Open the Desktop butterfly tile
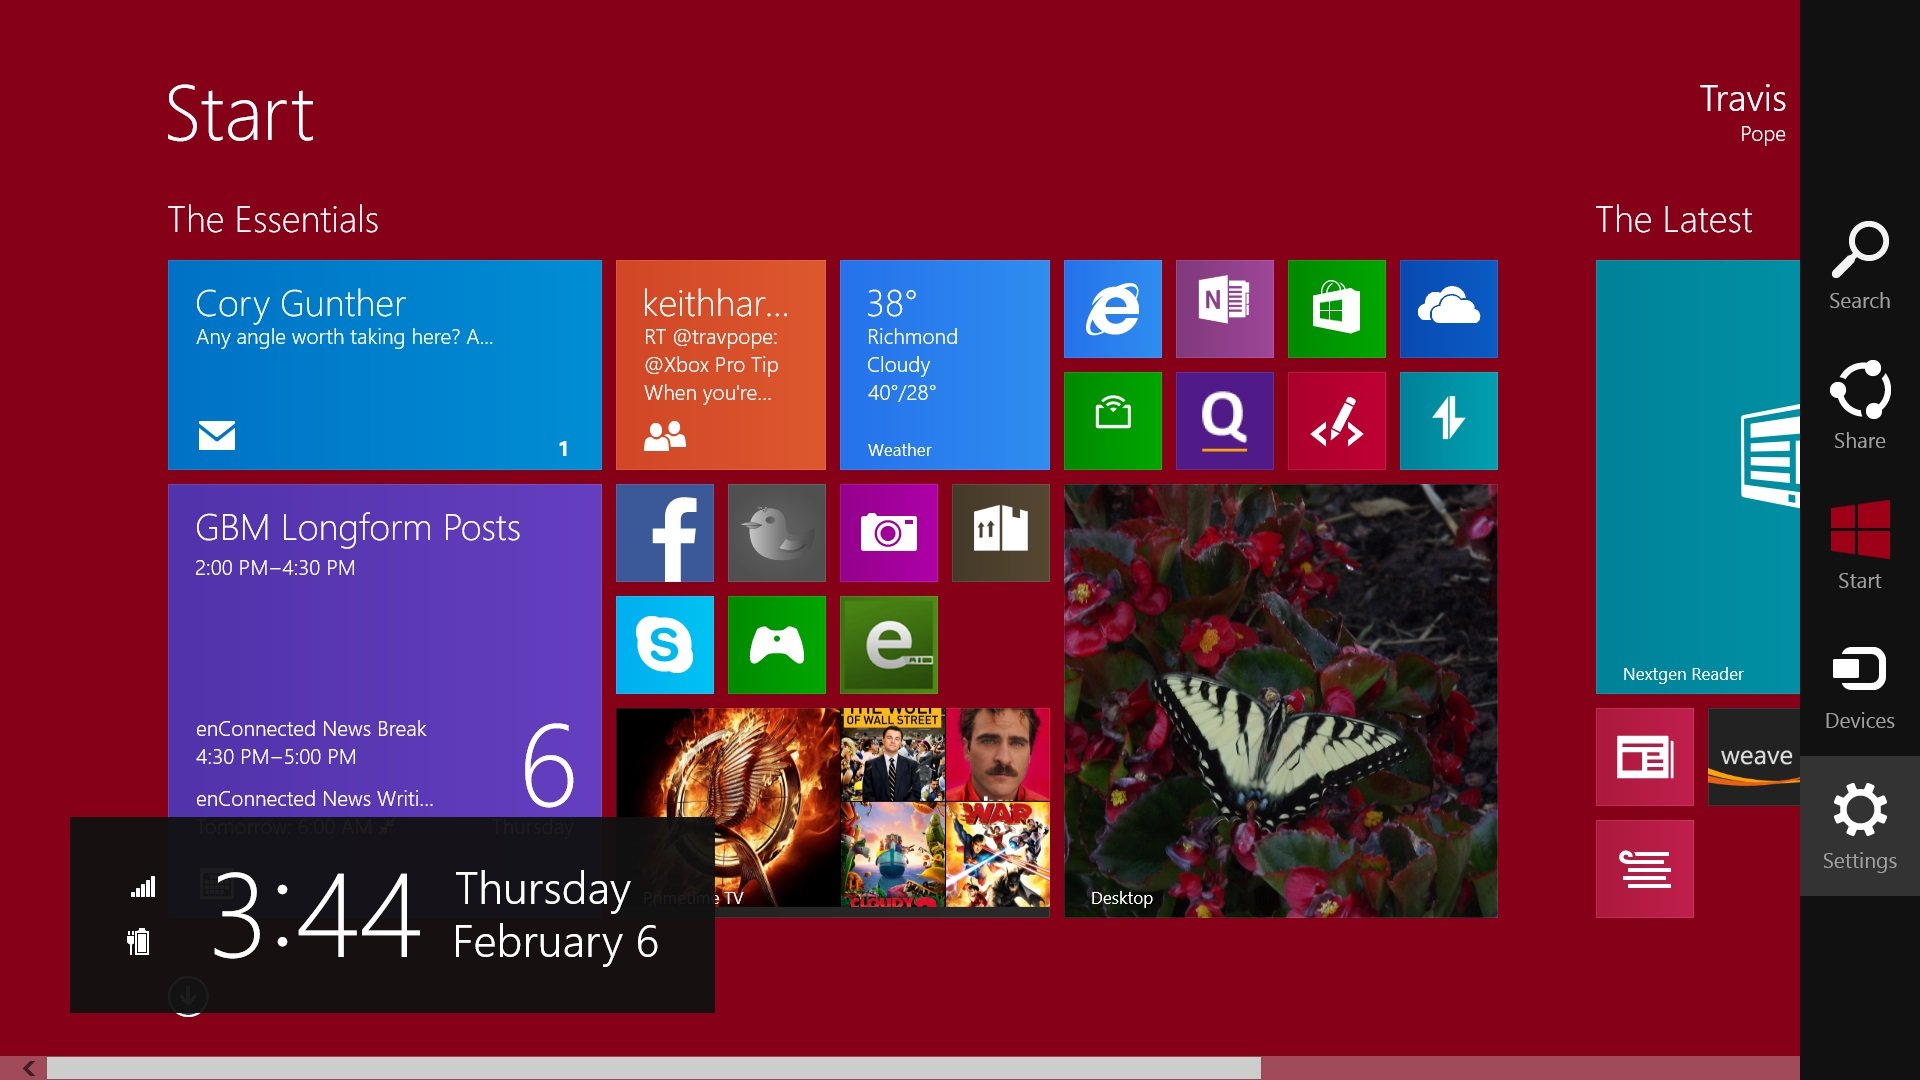1920x1080 pixels. coord(1281,701)
